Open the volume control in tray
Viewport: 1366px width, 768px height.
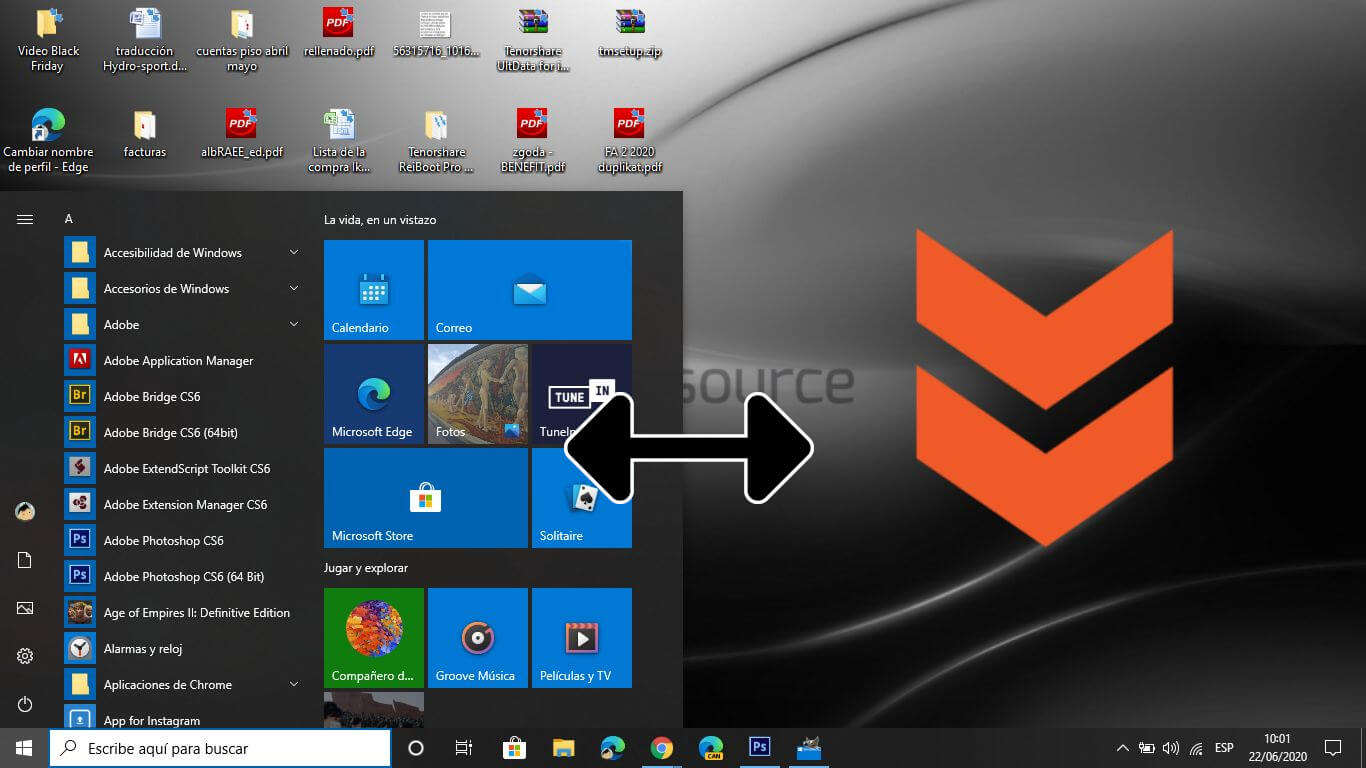coord(1171,748)
